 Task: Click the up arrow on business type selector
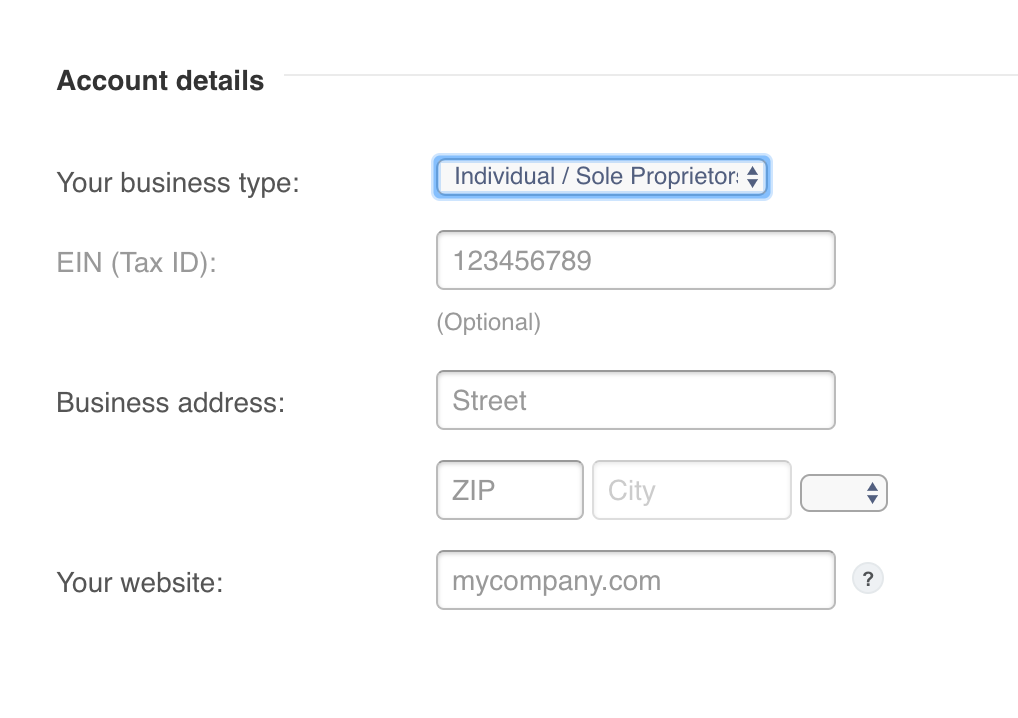(x=753, y=171)
